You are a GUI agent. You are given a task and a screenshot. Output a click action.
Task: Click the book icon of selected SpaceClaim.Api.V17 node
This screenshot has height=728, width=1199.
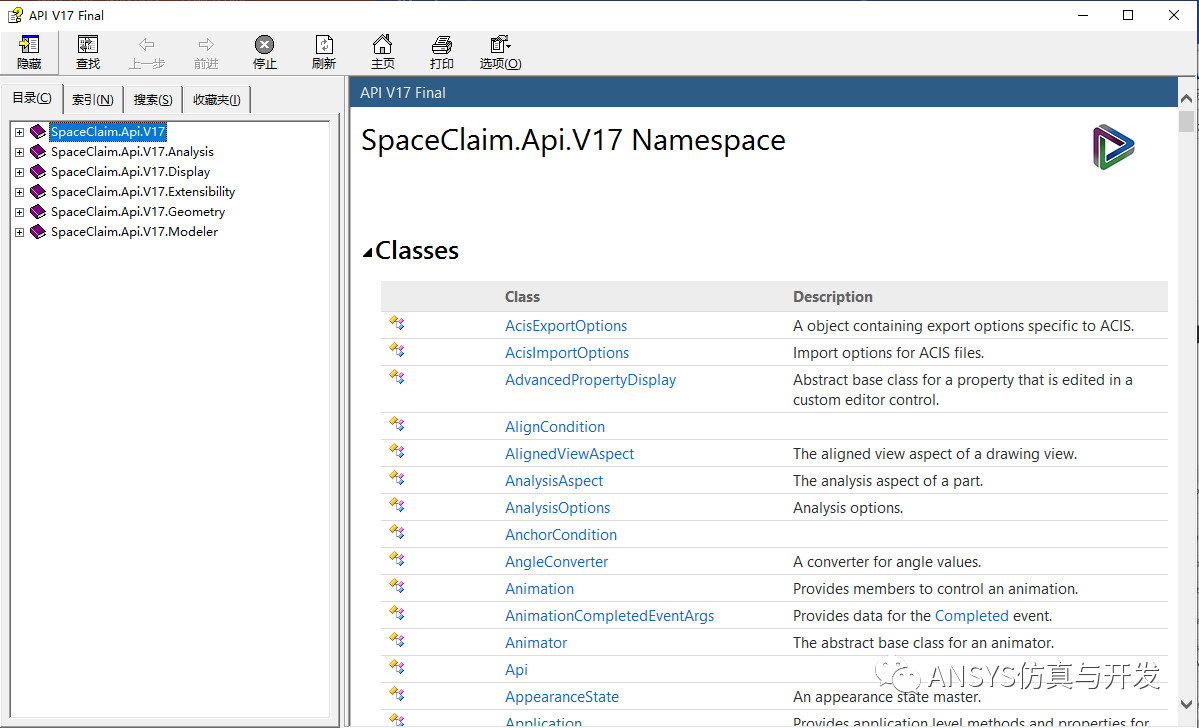coord(38,132)
